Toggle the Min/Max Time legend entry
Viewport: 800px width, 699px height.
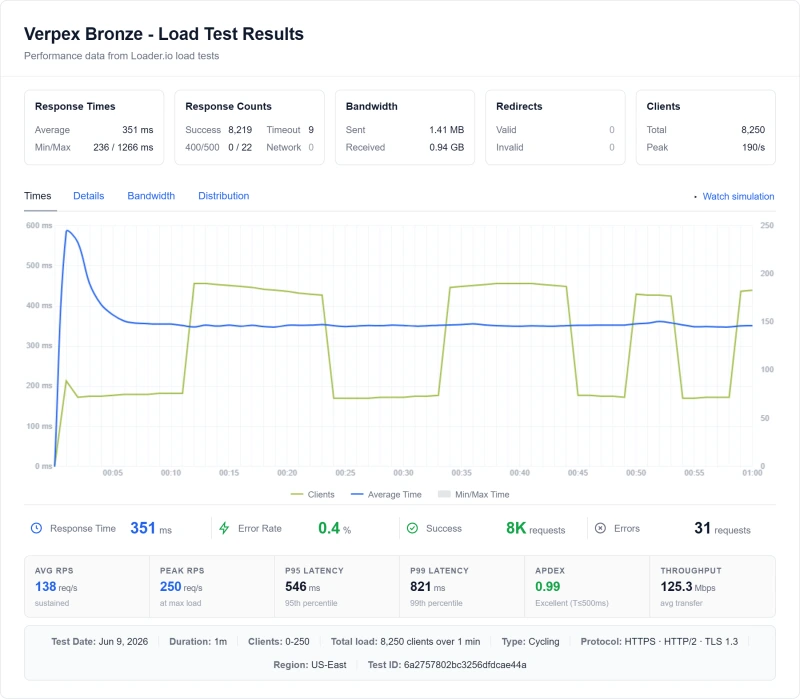click(473, 494)
